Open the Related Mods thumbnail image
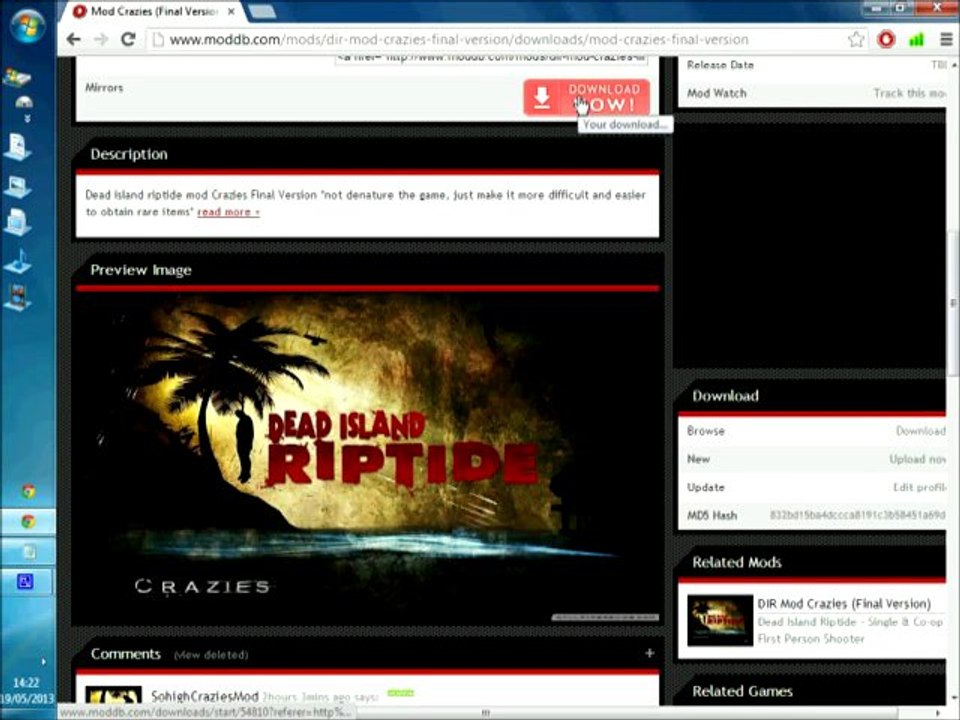Viewport: 960px width, 720px height. click(x=720, y=620)
